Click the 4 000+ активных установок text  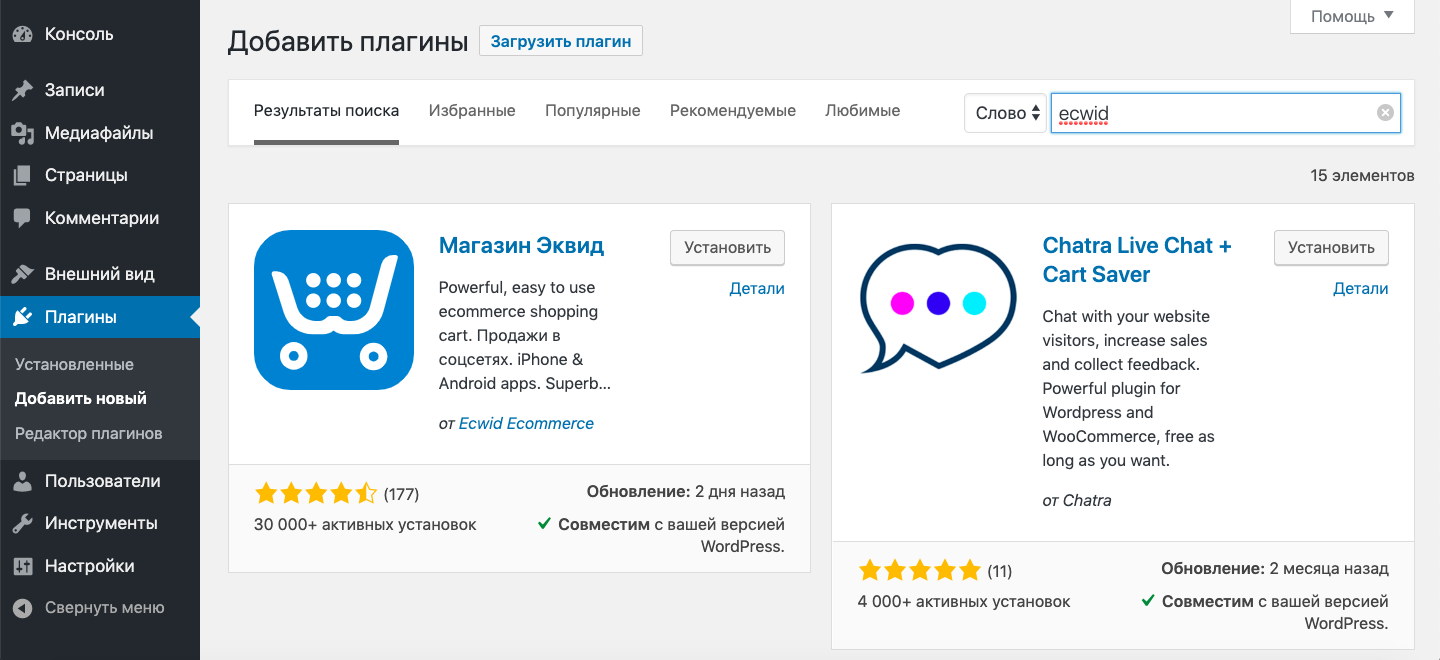coord(965,602)
